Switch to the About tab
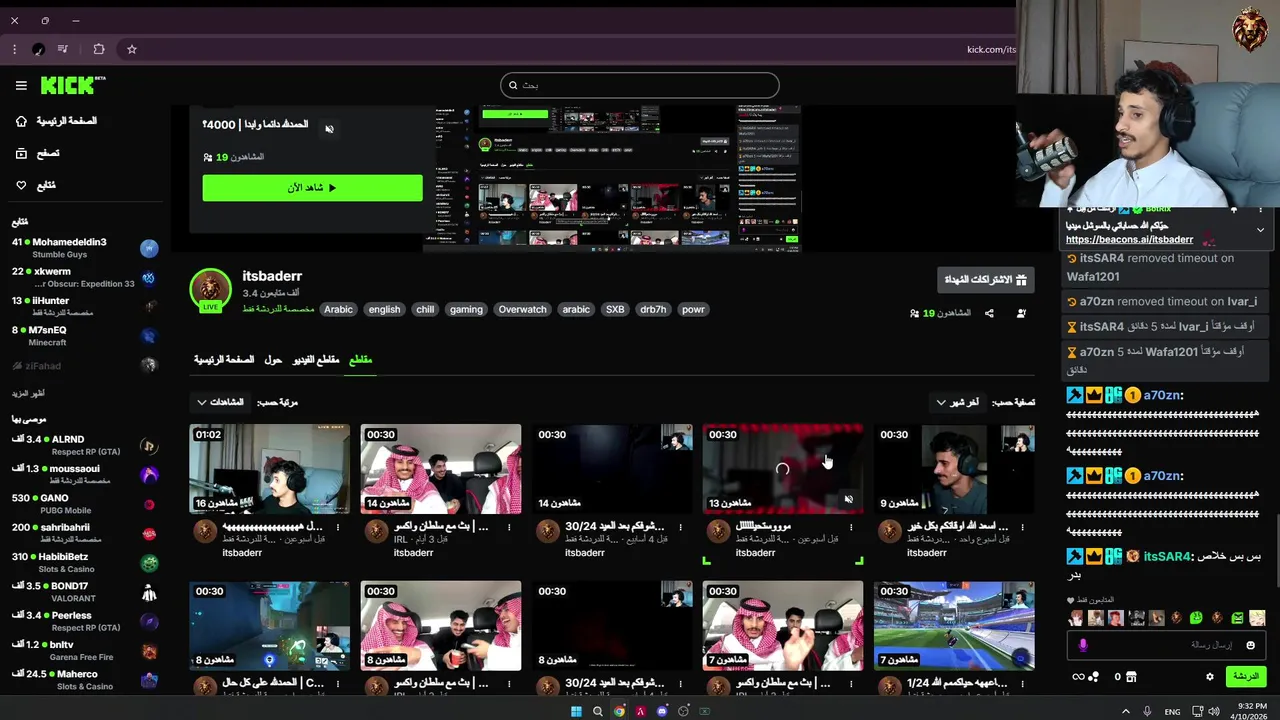Image resolution: width=1280 pixels, height=720 pixels. pyautogui.click(x=273, y=359)
